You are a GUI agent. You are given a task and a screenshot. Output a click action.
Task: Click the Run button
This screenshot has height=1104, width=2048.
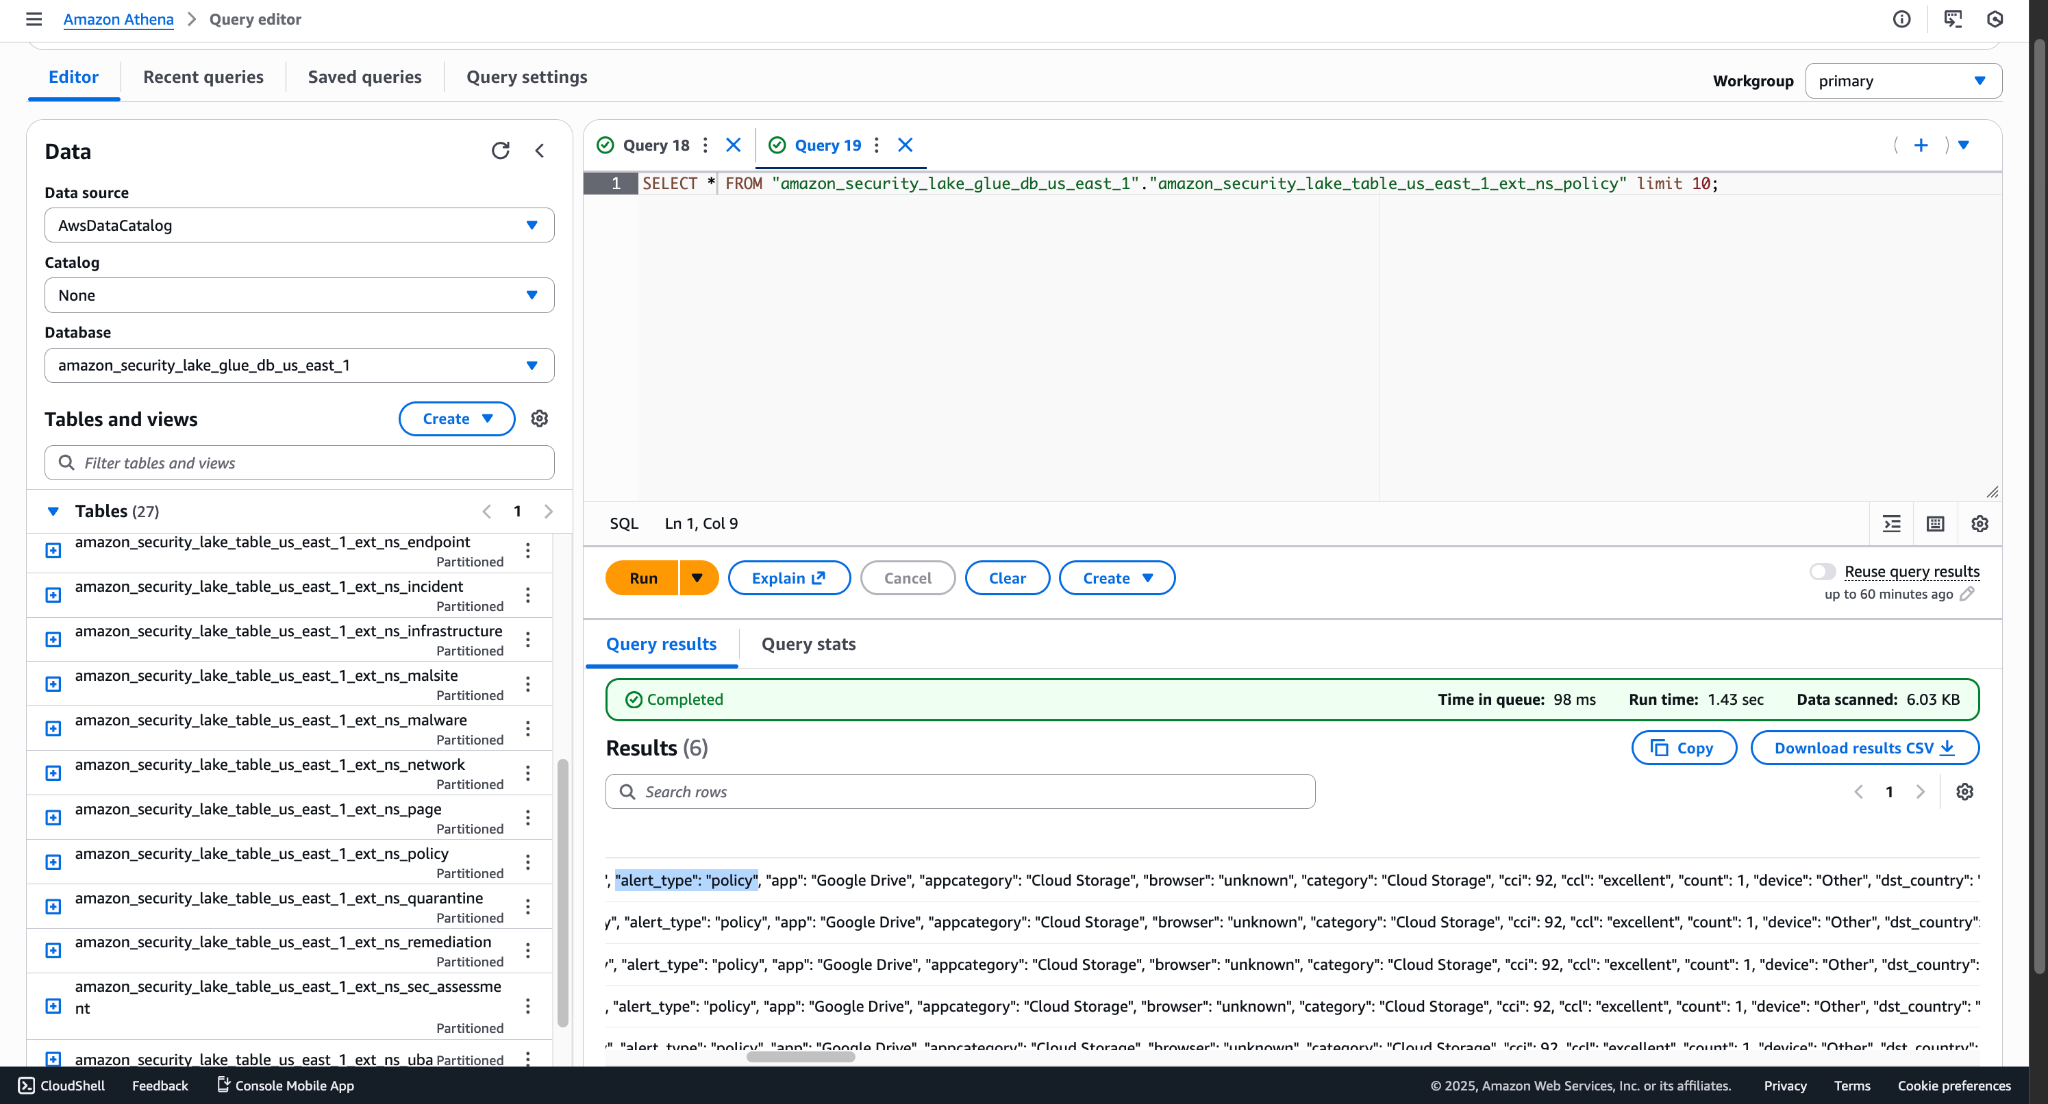[x=643, y=578]
